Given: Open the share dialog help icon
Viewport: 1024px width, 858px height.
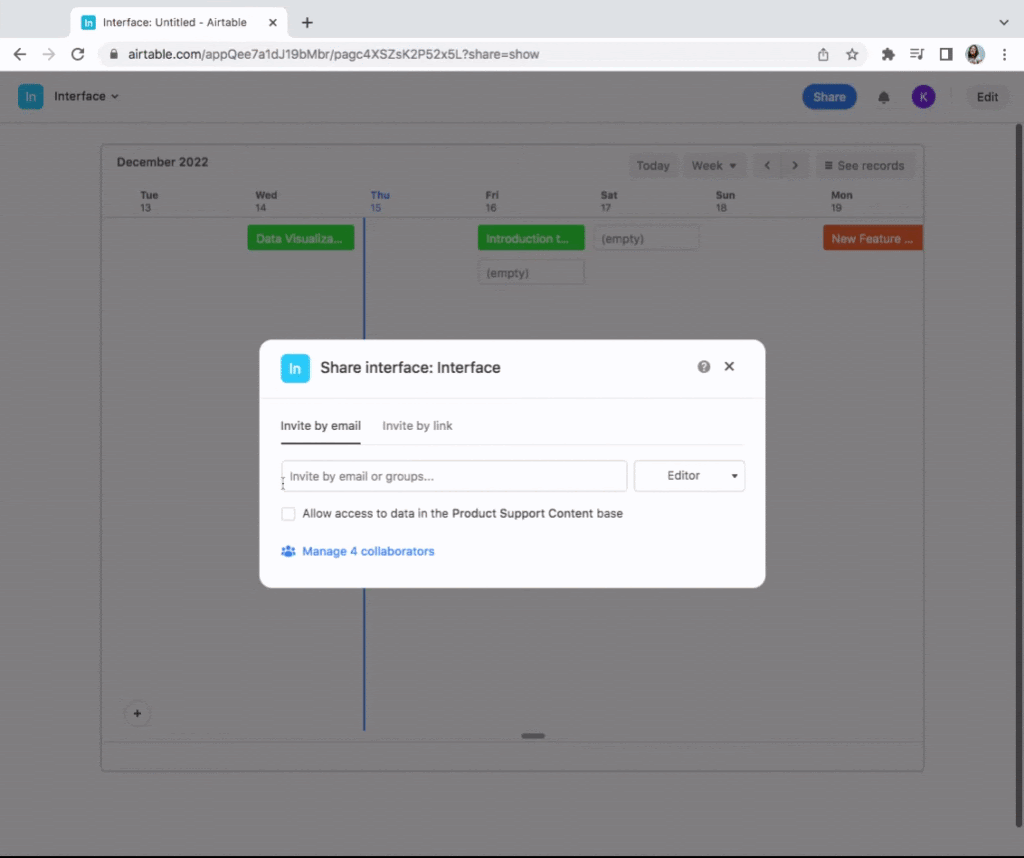Looking at the screenshot, I should (x=703, y=366).
